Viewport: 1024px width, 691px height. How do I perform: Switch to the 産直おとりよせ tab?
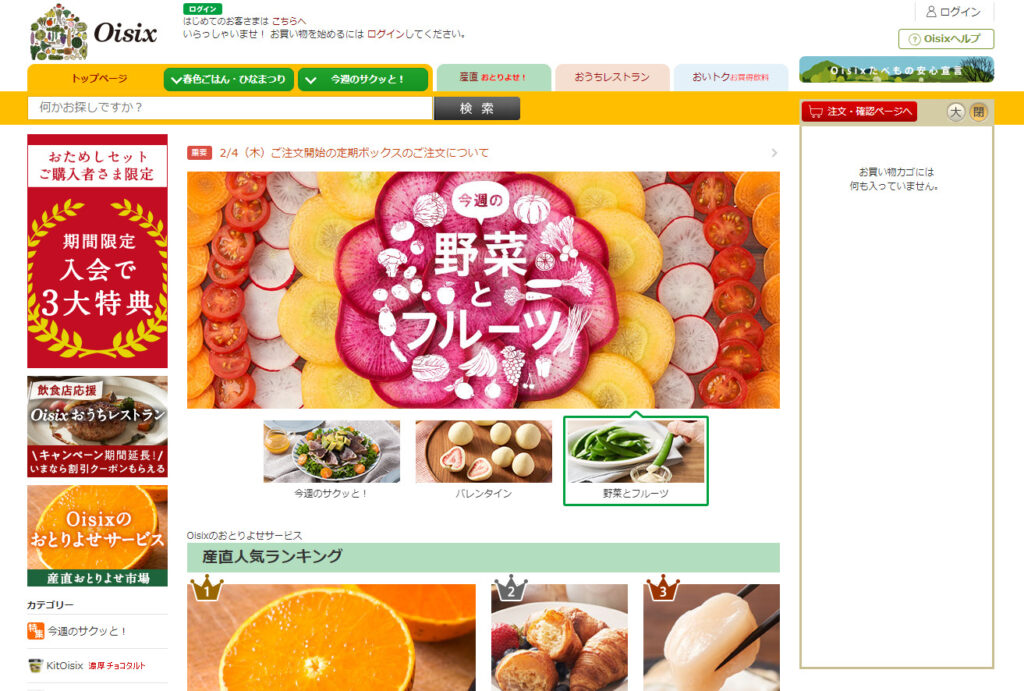point(494,77)
